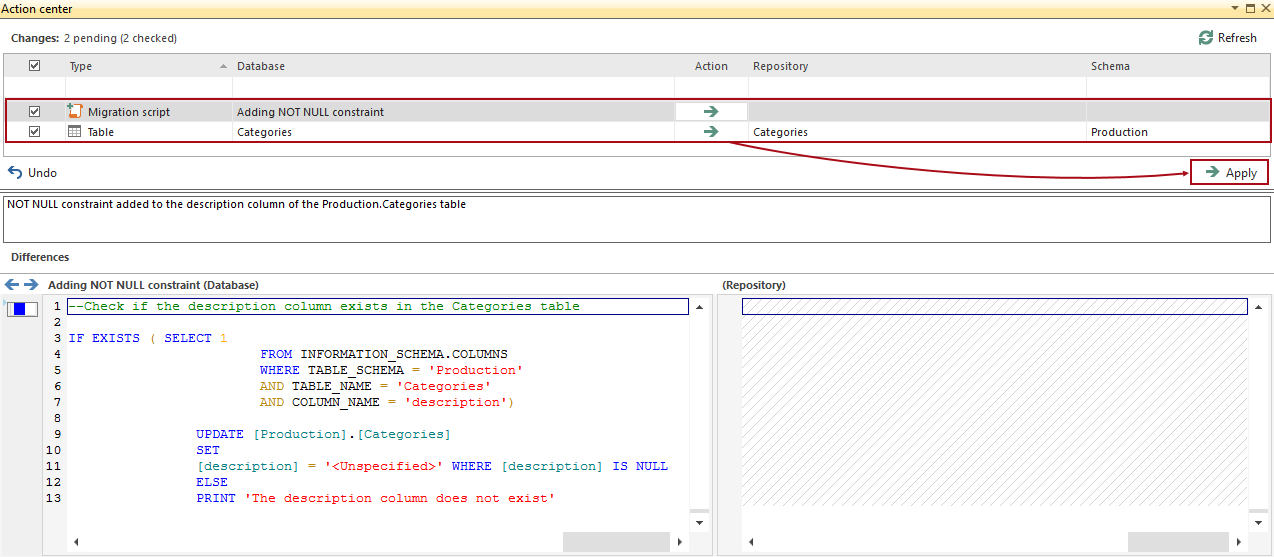This screenshot has height=557, width=1274.
Task: Click the Refresh icon button
Action: [1206, 38]
